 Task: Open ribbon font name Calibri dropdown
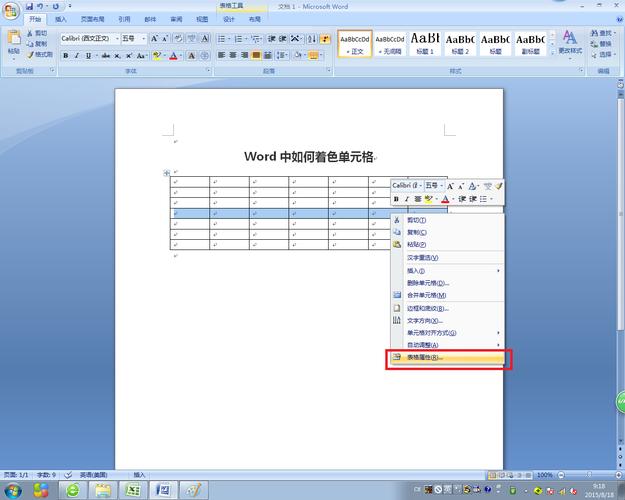click(117, 39)
